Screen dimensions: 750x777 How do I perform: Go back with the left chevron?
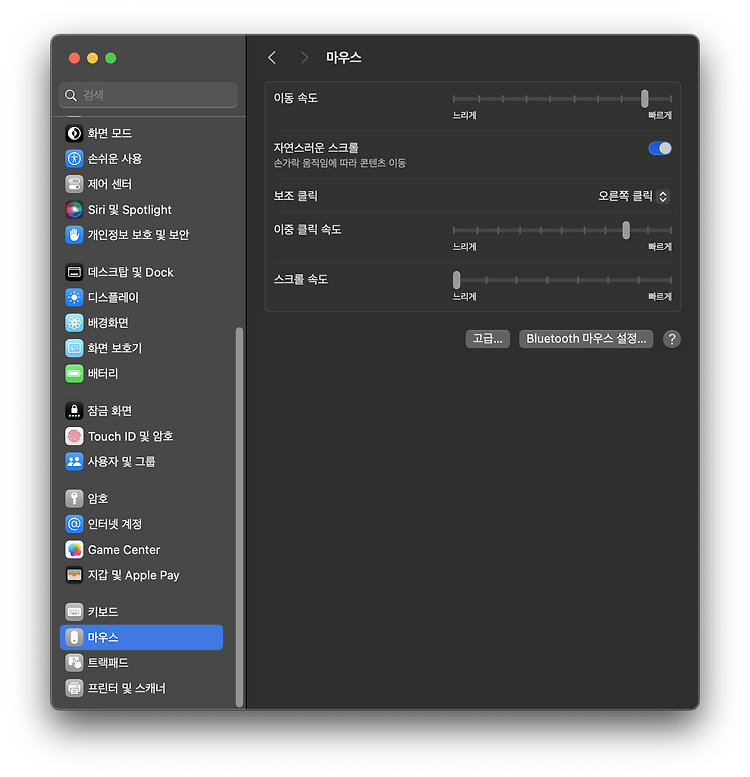[272, 58]
